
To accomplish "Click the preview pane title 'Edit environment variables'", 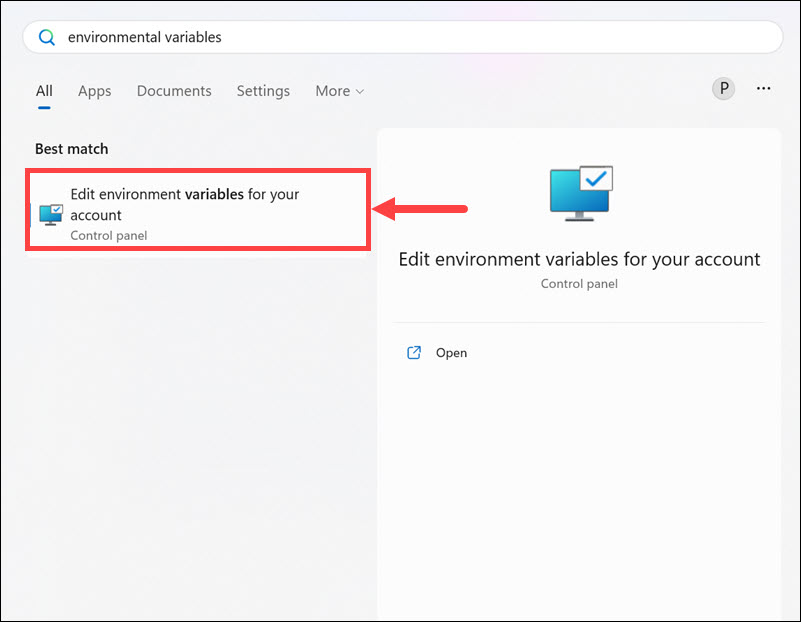I will click(579, 260).
